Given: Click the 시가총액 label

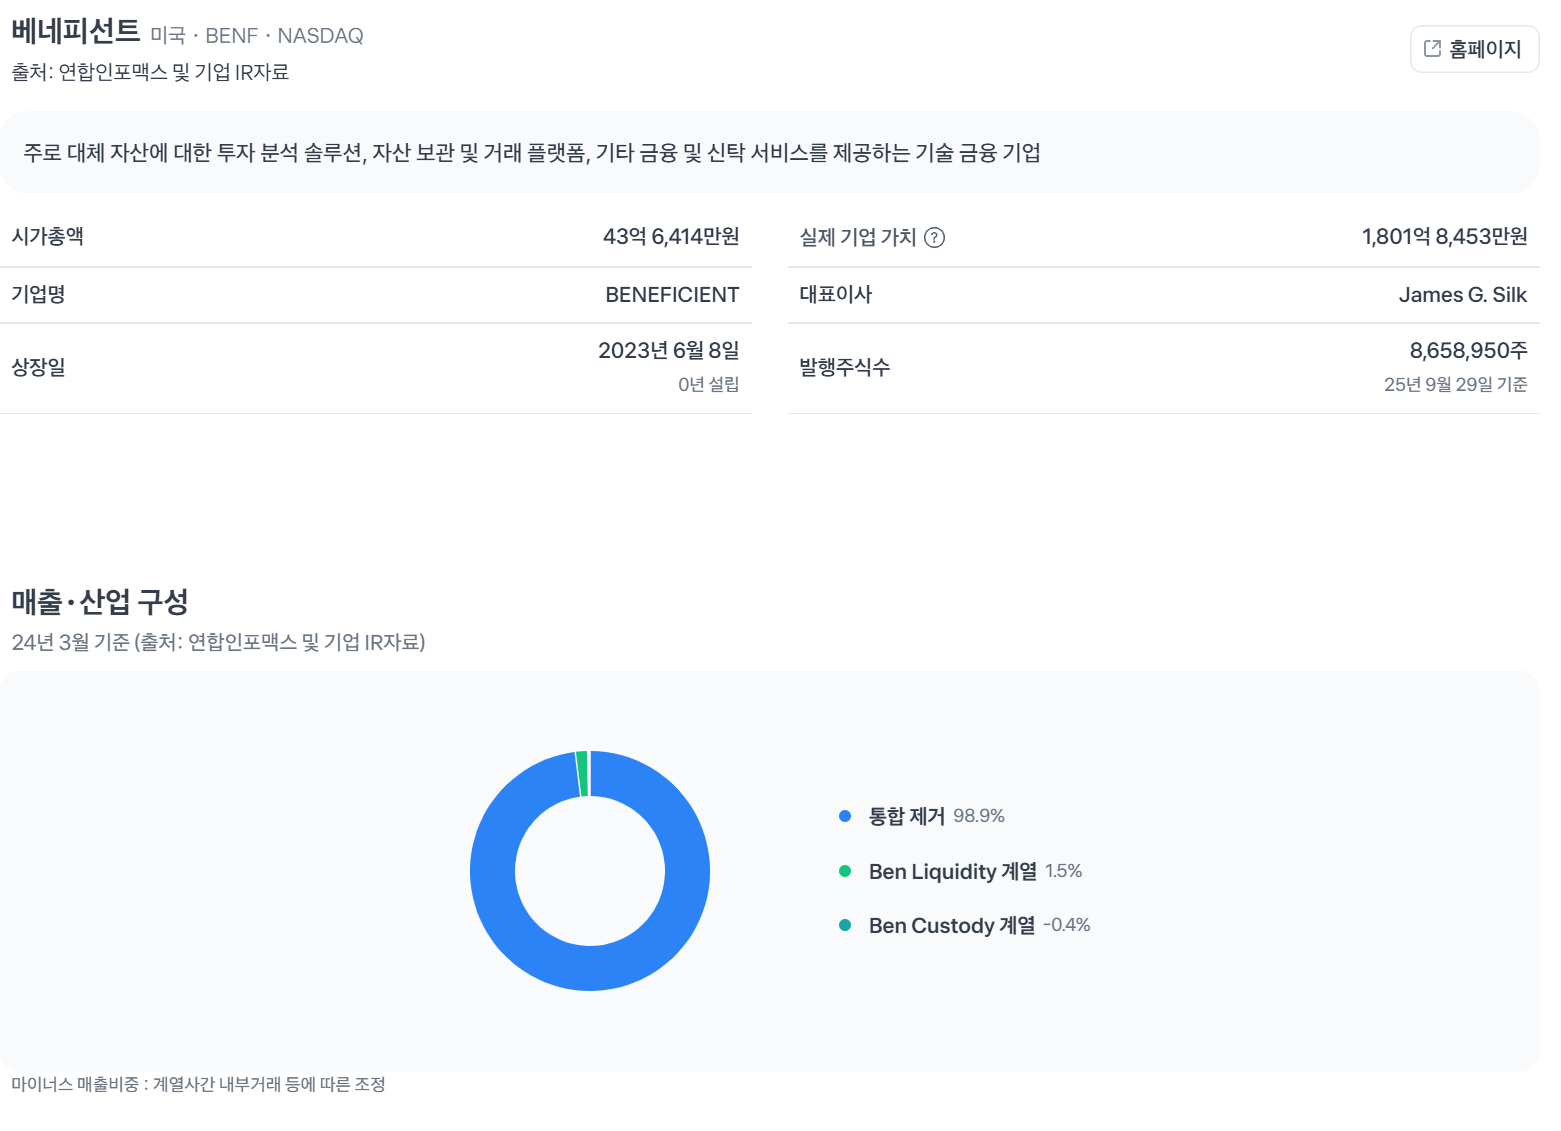Looking at the screenshot, I should click(47, 236).
